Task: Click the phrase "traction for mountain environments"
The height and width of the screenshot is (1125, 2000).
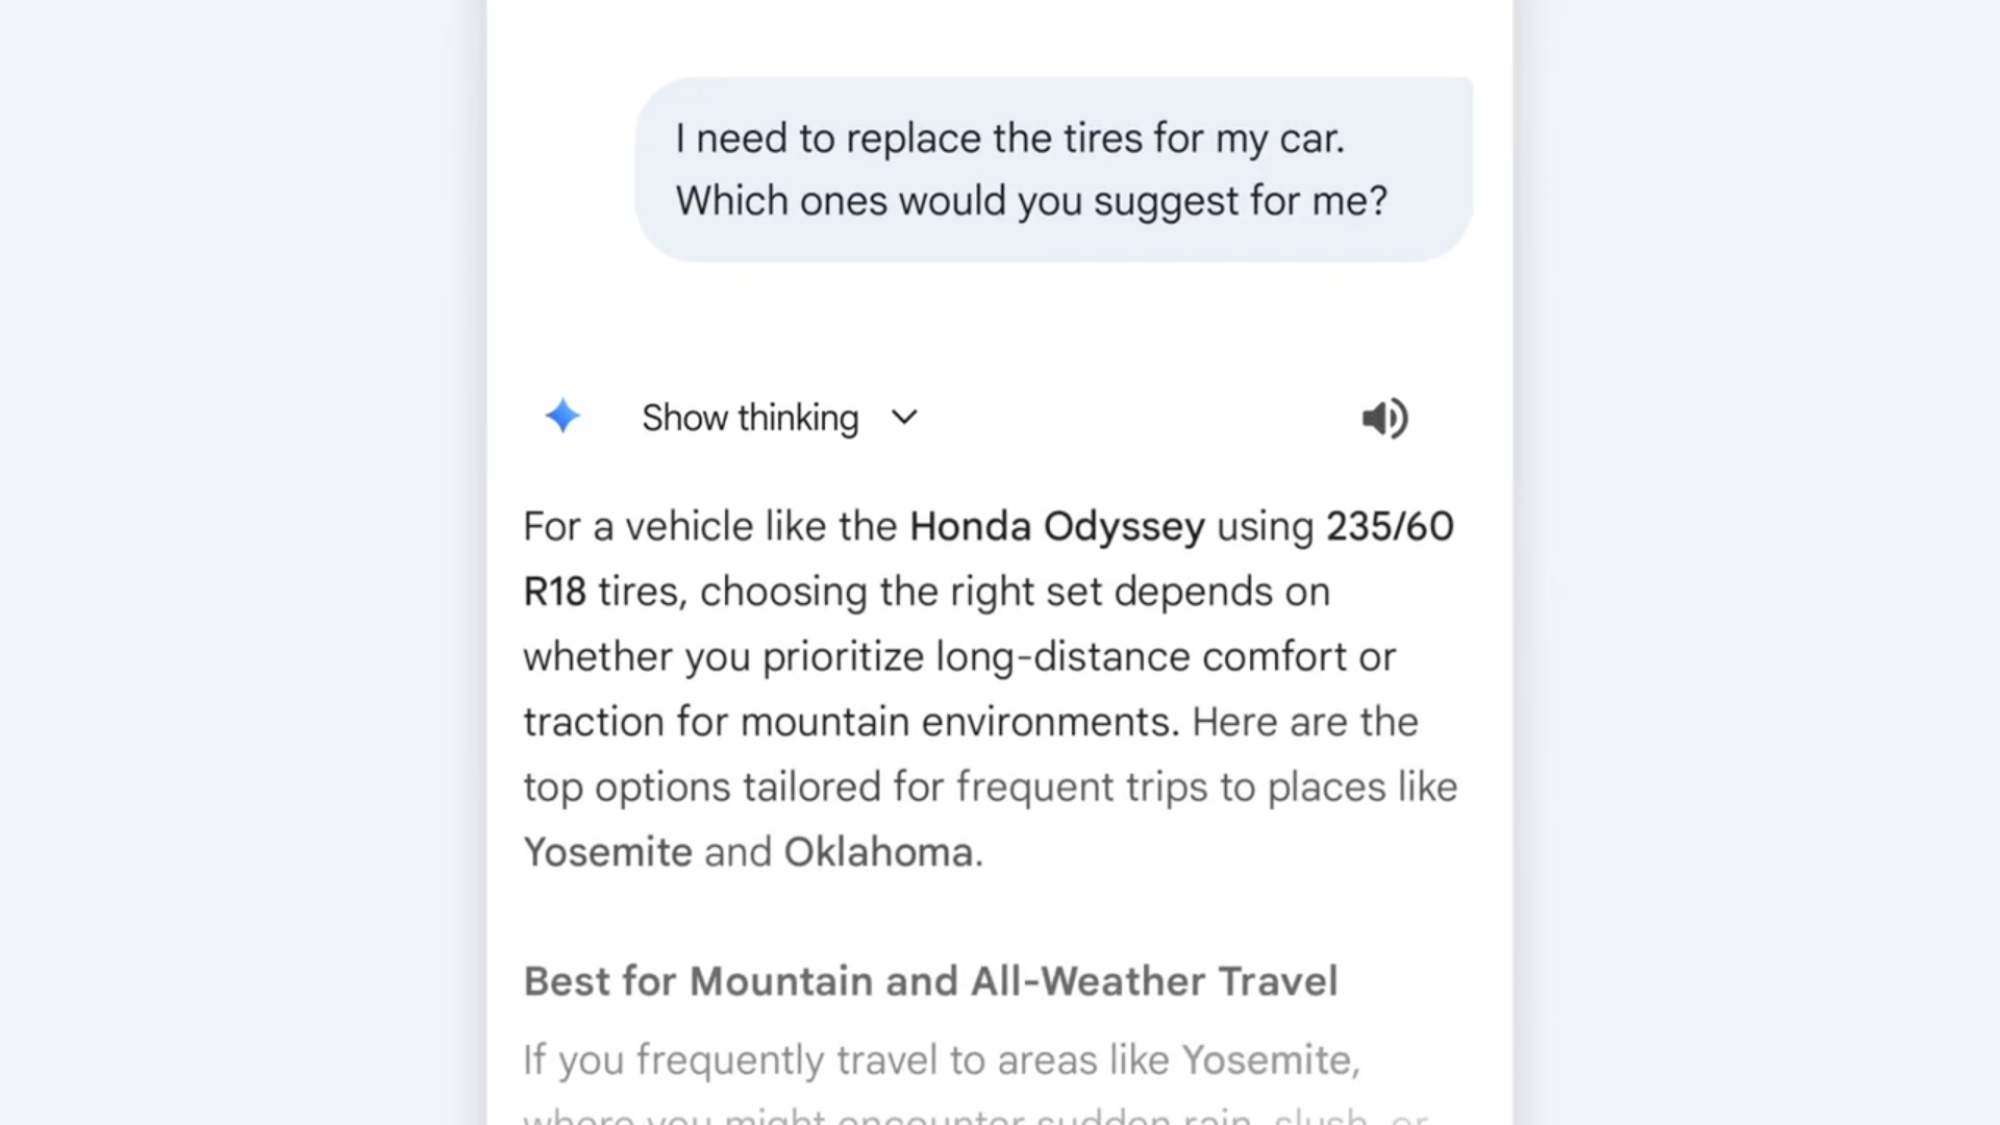Action: pyautogui.click(x=848, y=722)
